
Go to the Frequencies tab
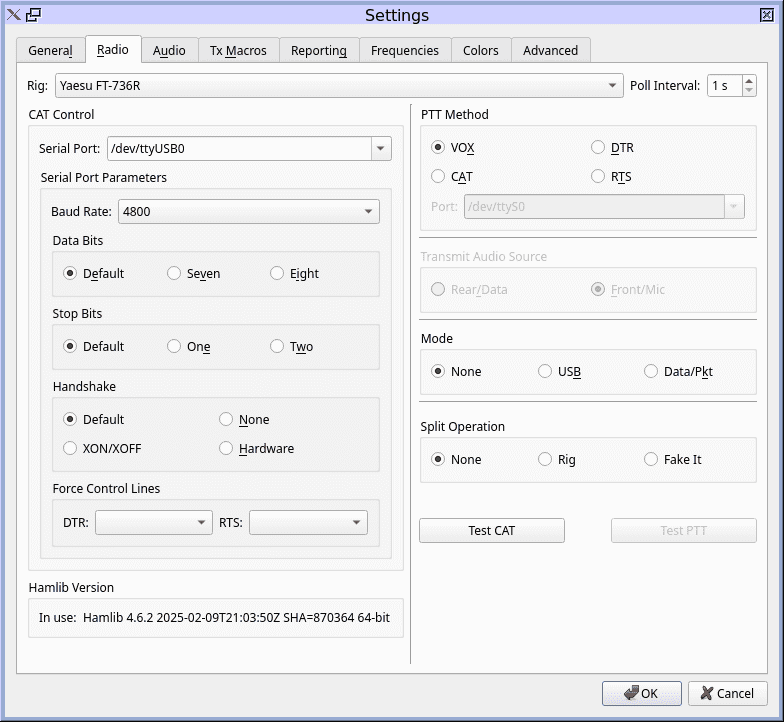[x=404, y=50]
